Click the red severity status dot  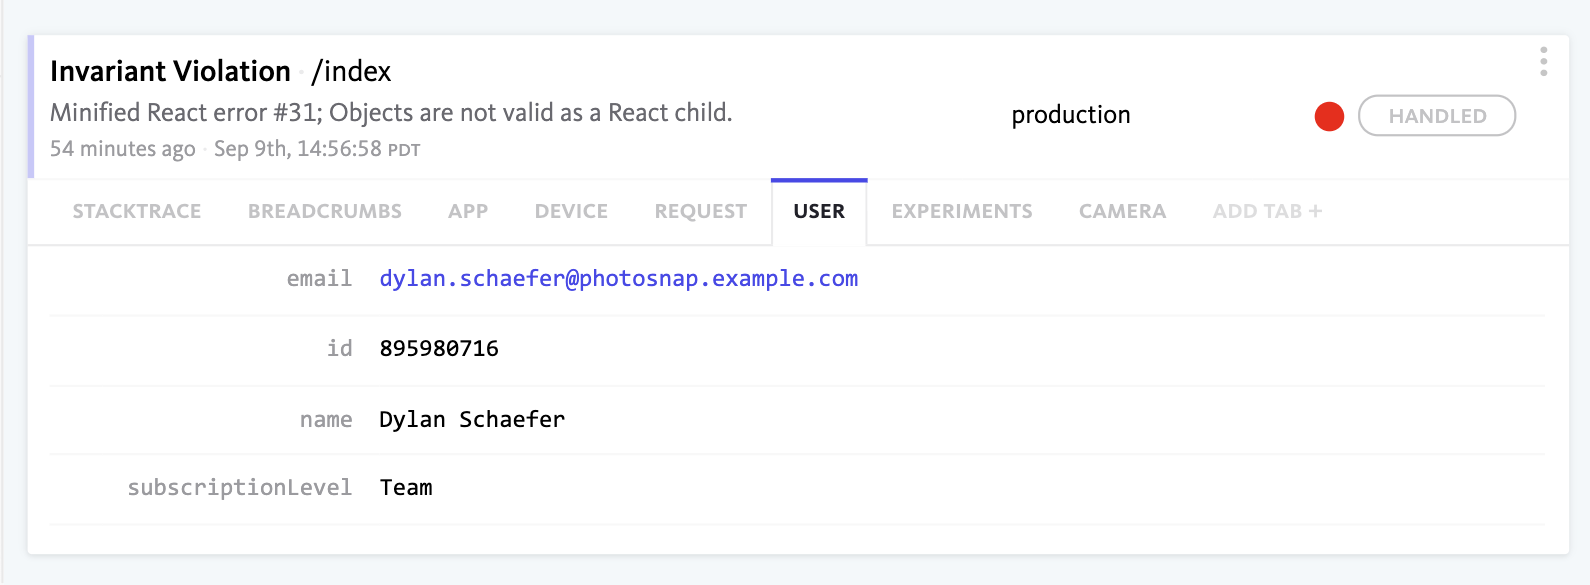pos(1329,116)
